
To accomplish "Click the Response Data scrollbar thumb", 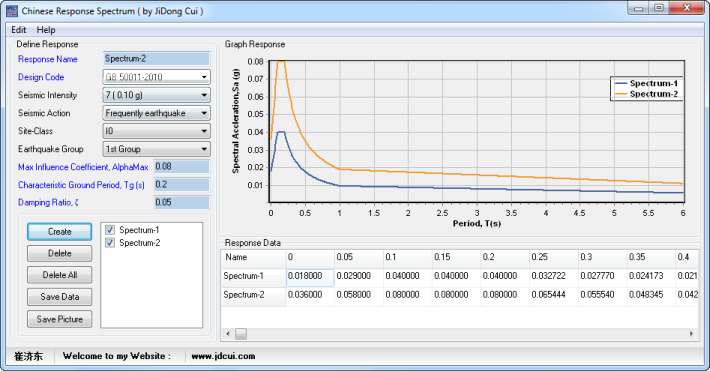I will pyautogui.click(x=241, y=334).
